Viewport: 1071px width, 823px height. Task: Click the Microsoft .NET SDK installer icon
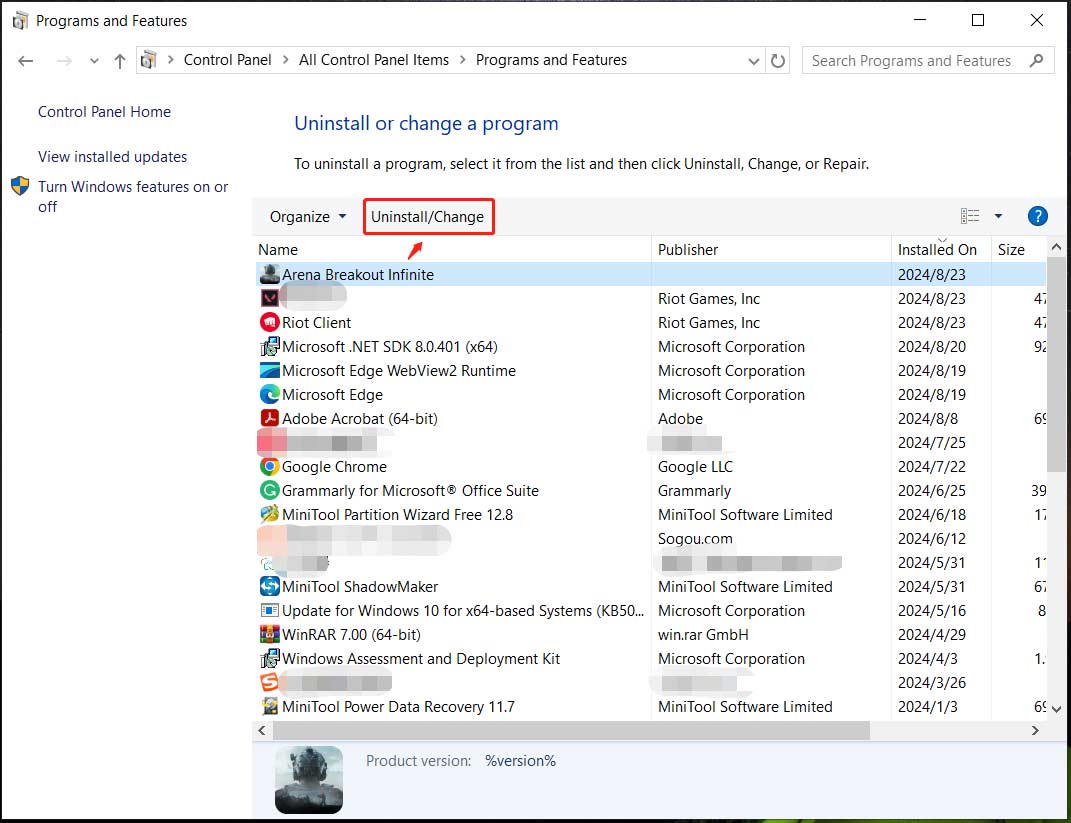(270, 346)
